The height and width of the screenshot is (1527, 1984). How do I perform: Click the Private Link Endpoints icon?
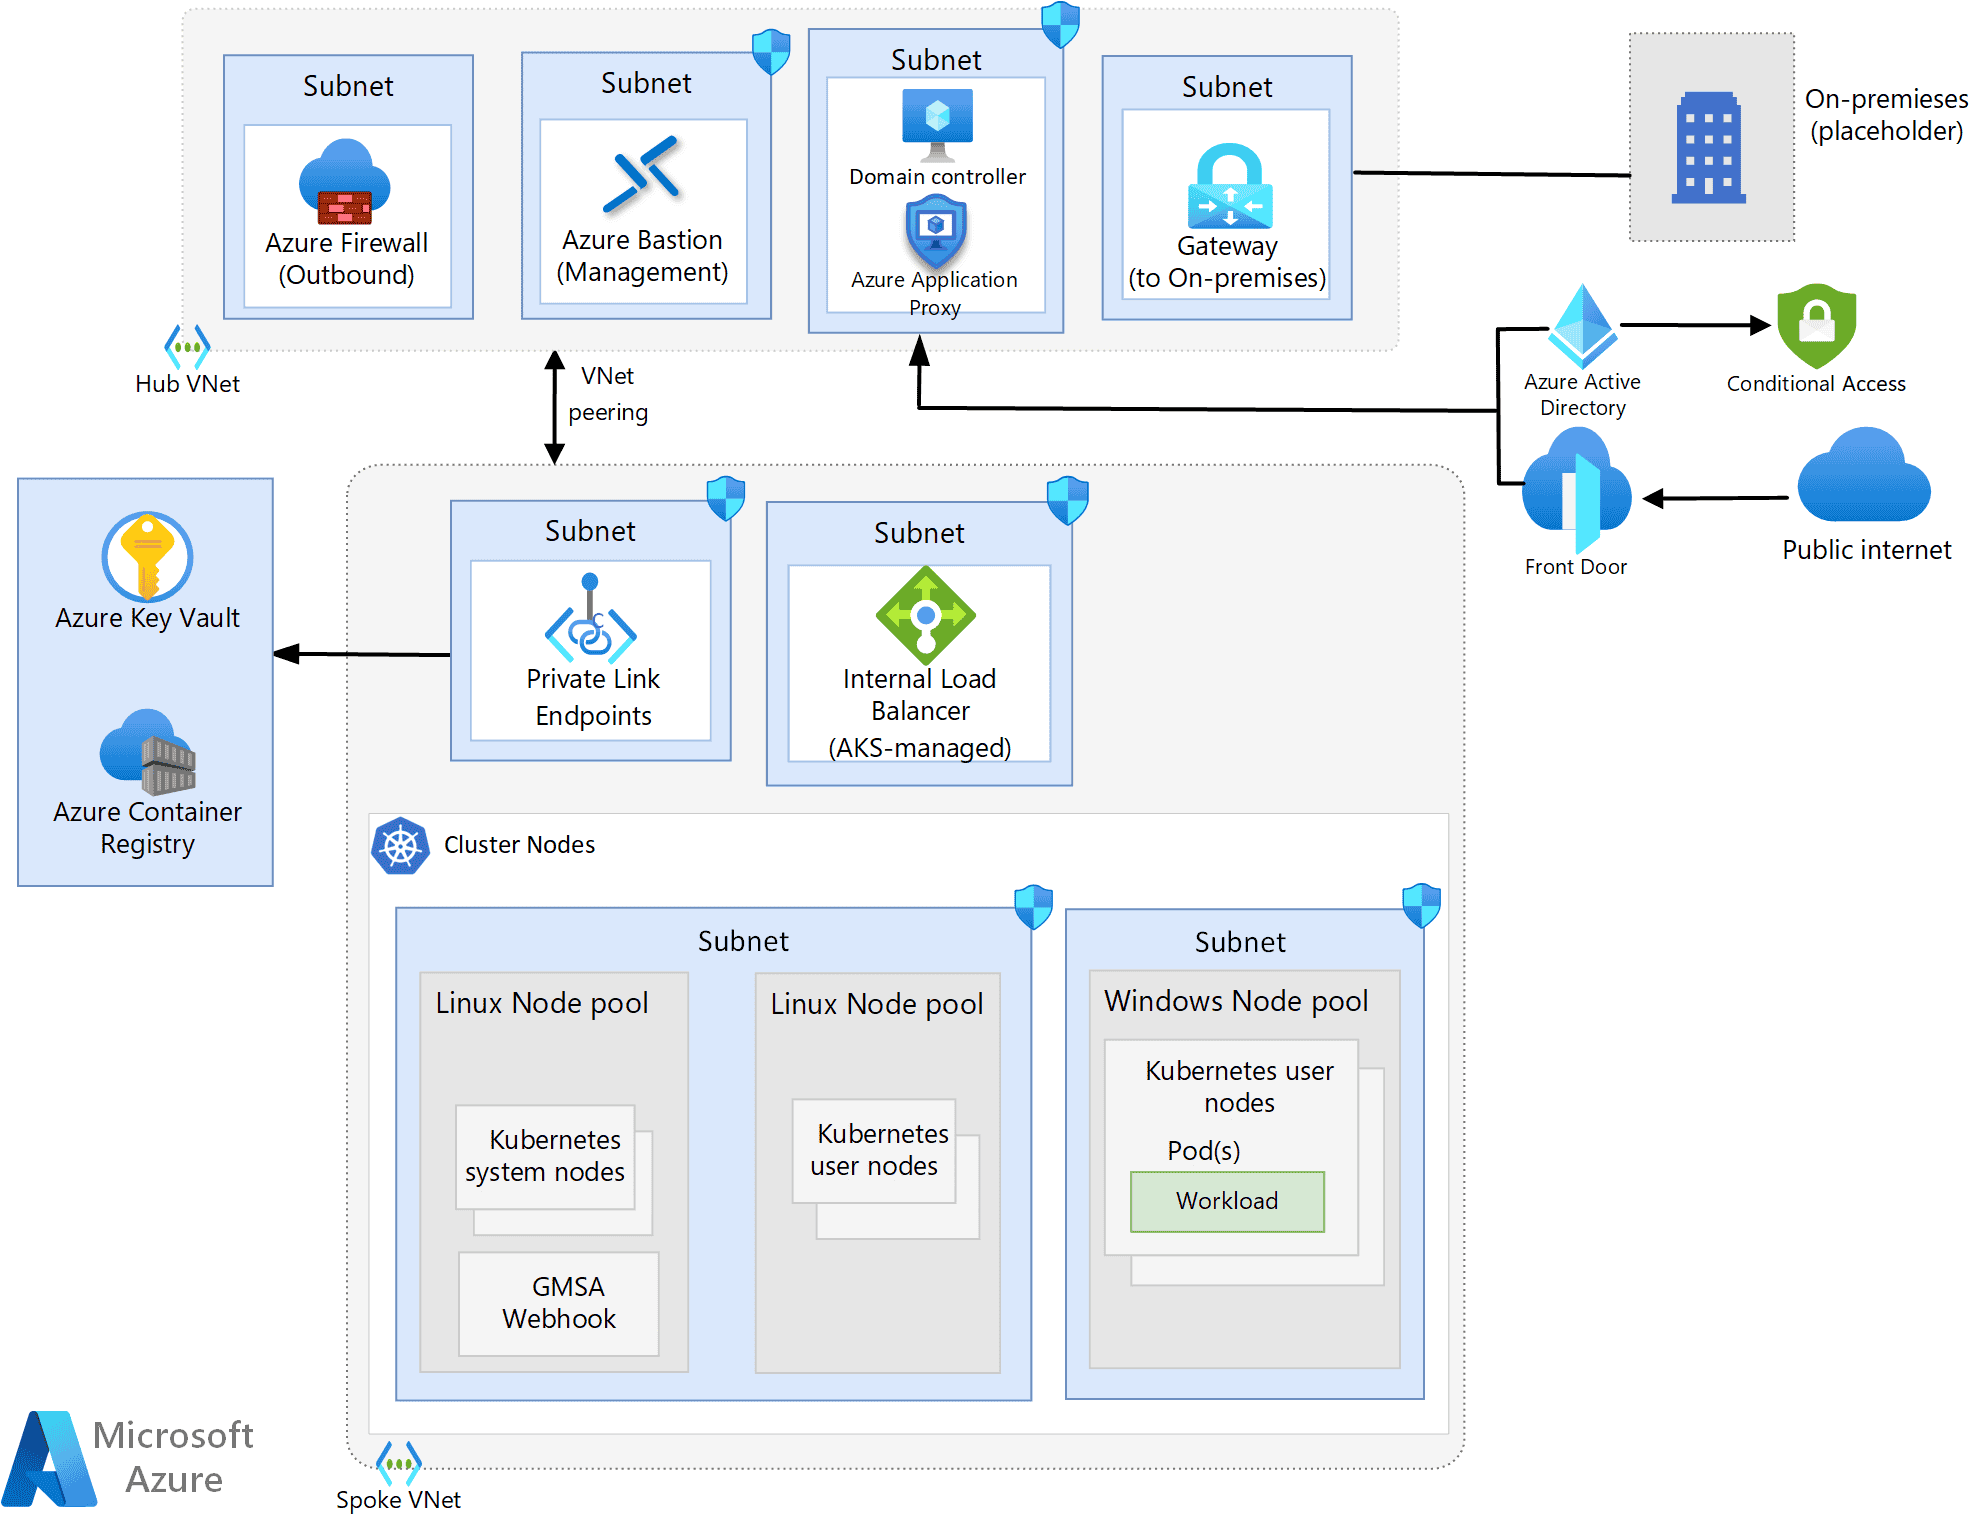[591, 618]
